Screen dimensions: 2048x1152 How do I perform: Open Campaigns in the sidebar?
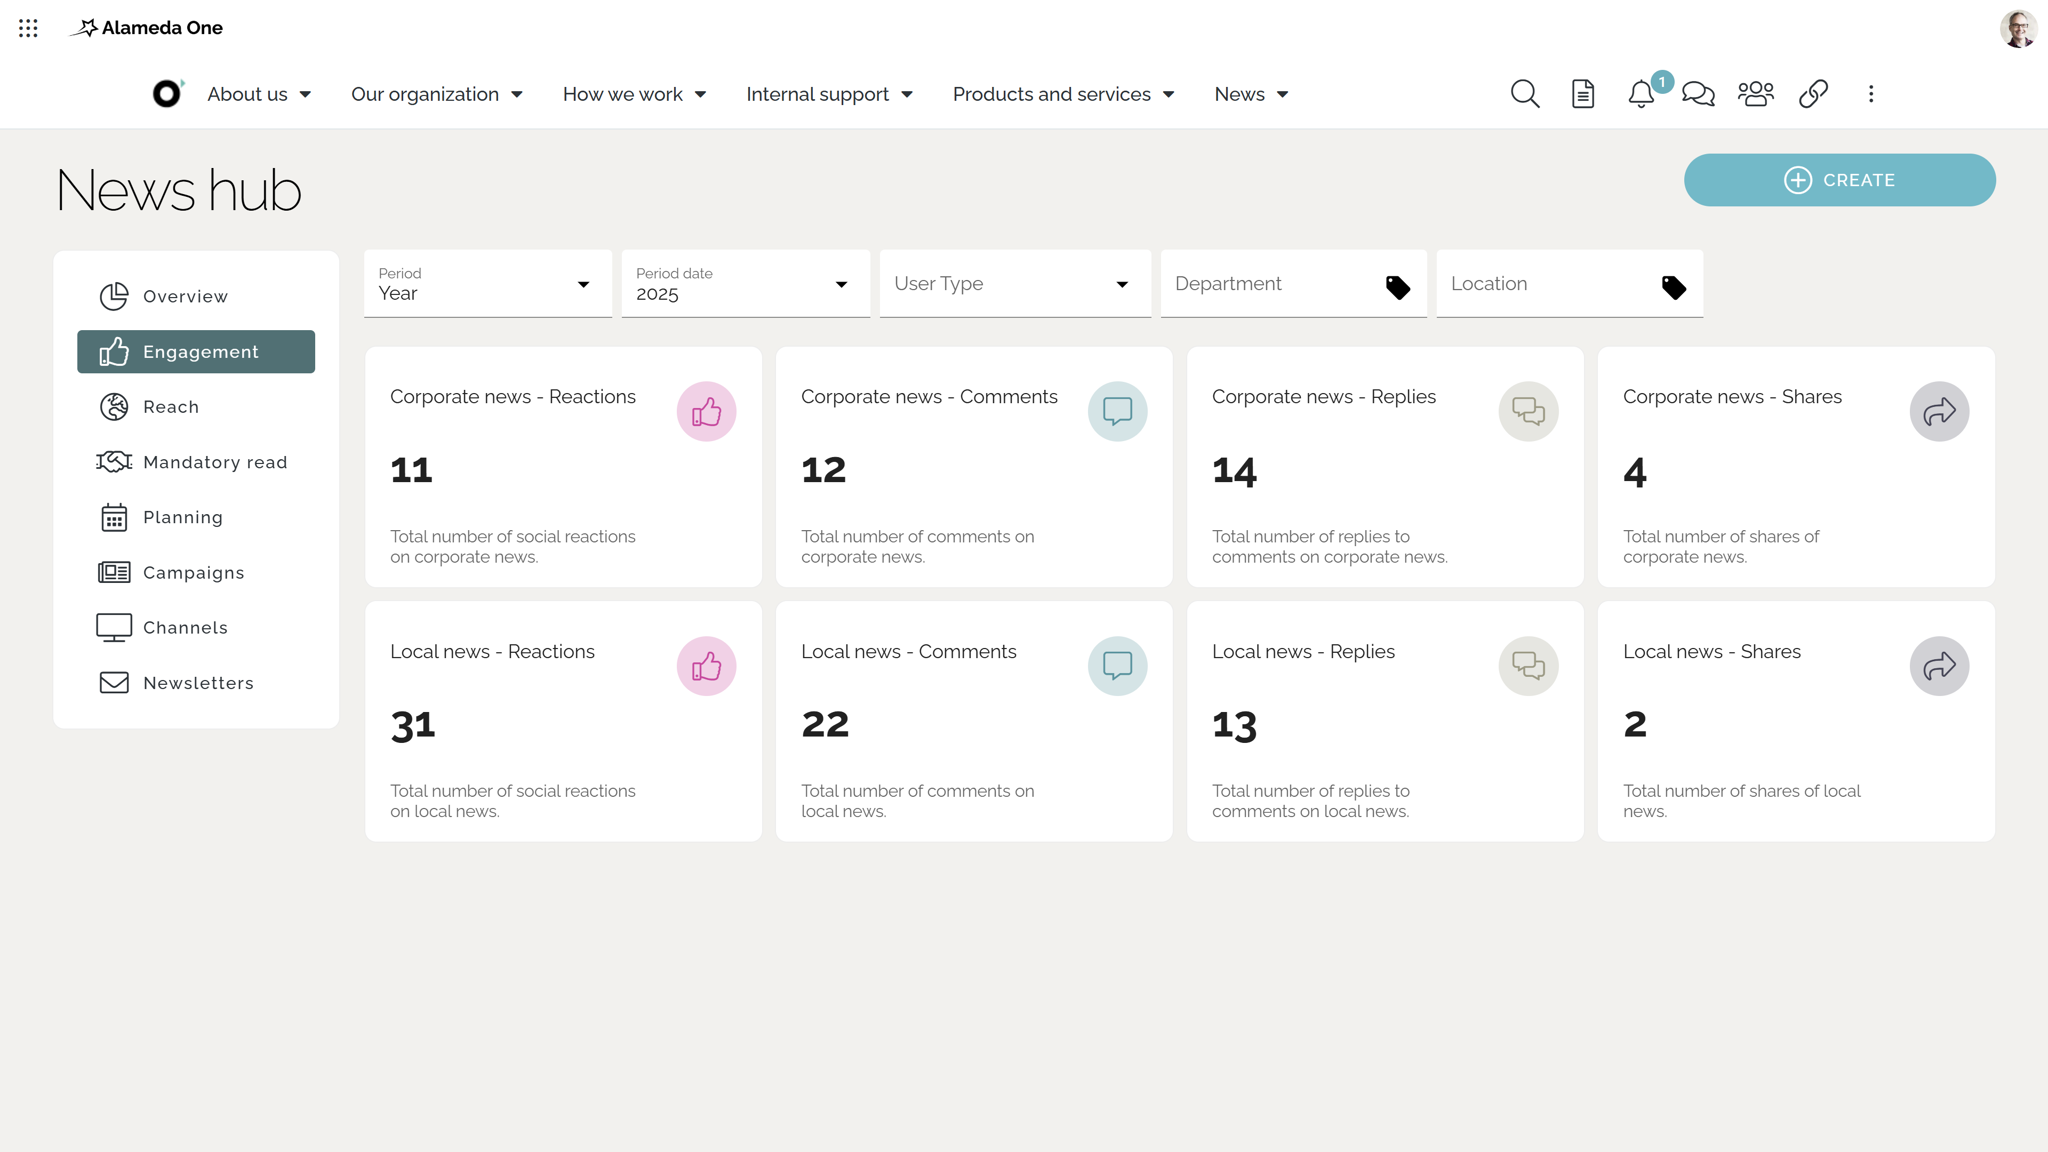coord(196,572)
